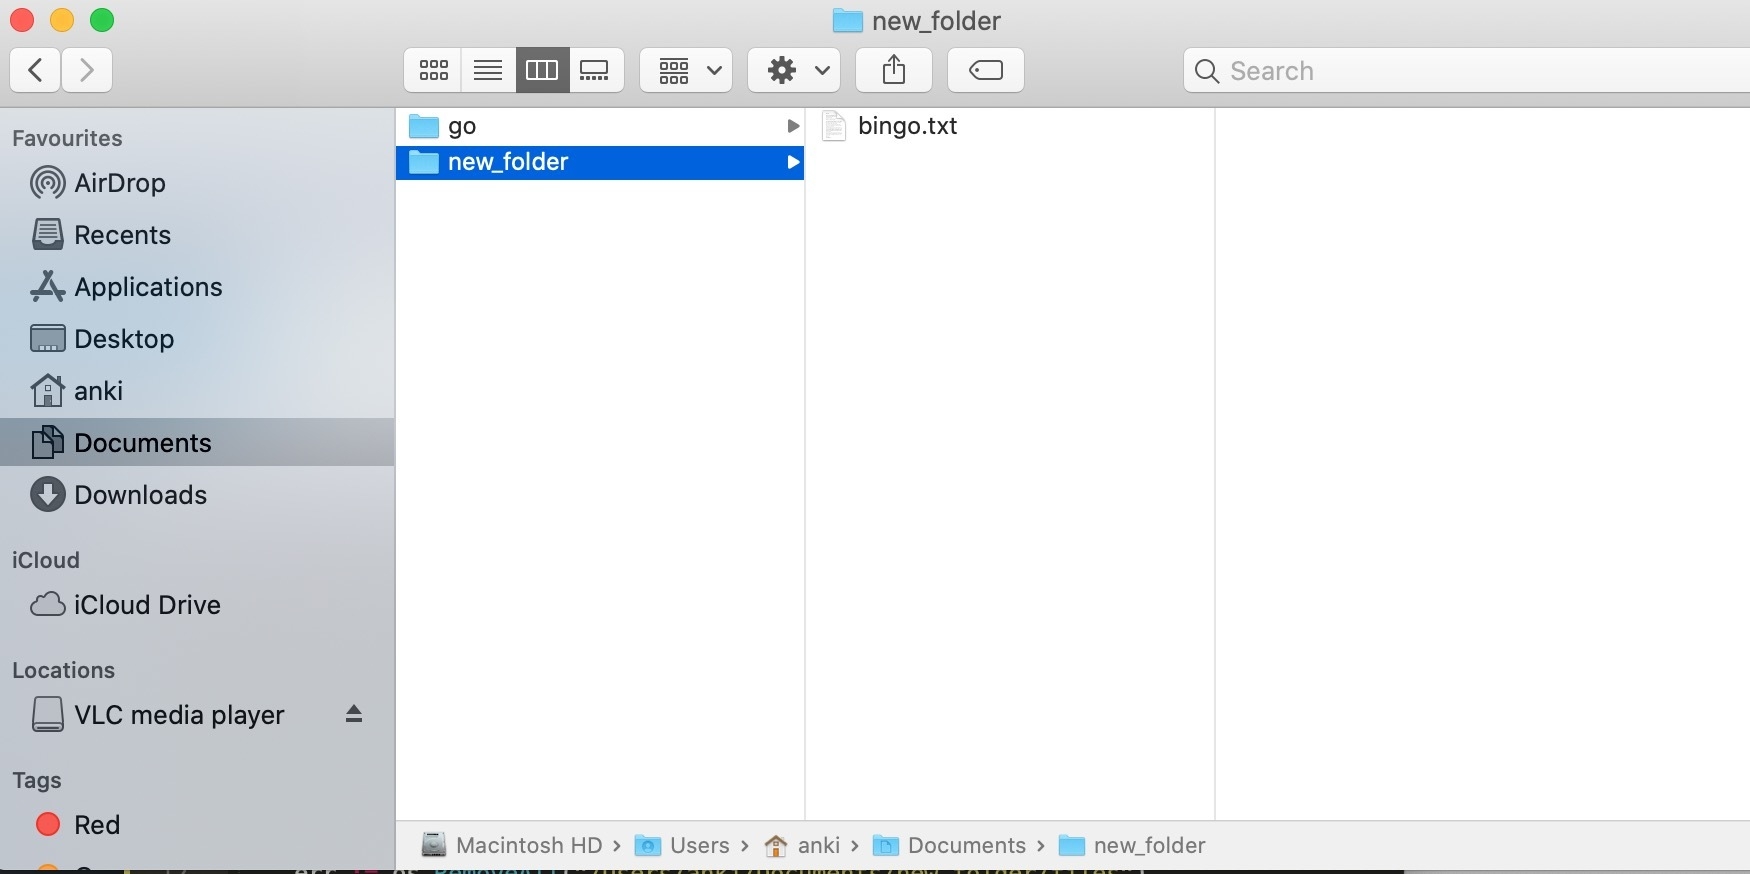
Task: Maximize the Finder window
Action: (102, 20)
